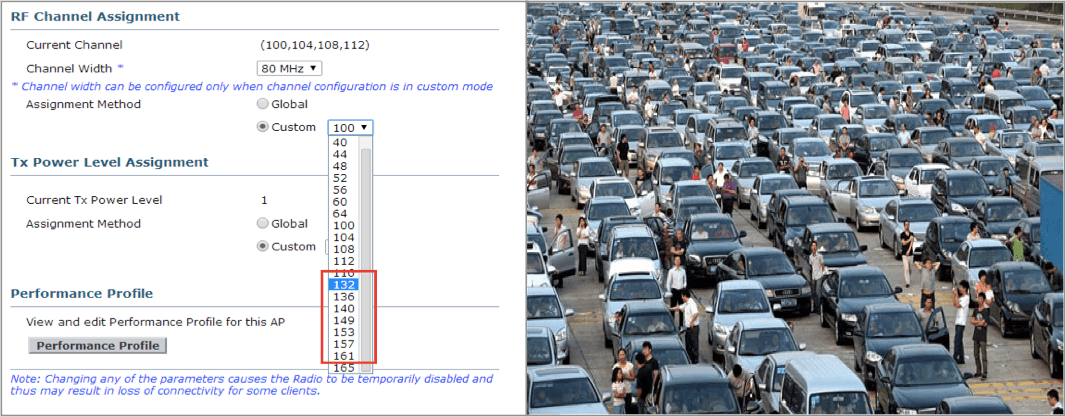The height and width of the screenshot is (417, 1066).
Task: Choose channel 56 in the list
Action: pyautogui.click(x=344, y=190)
